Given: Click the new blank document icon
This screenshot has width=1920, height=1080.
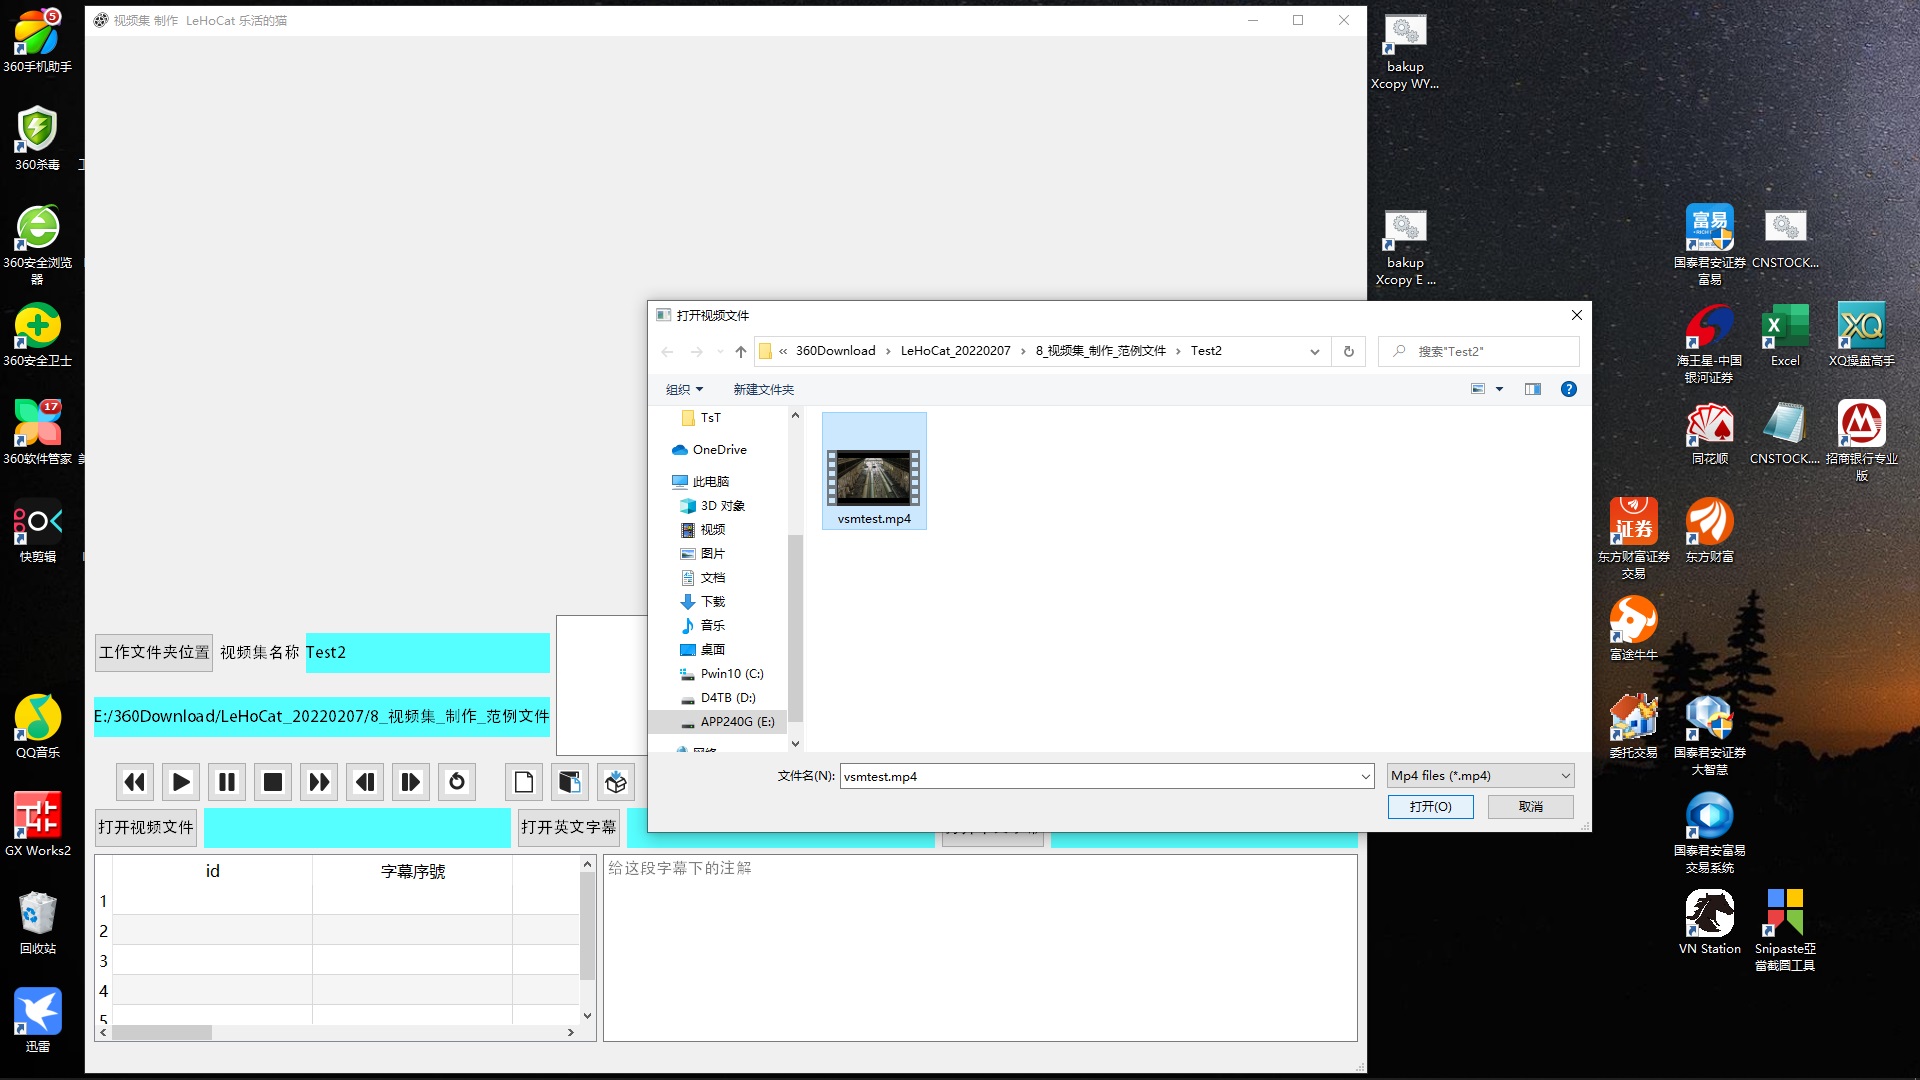Looking at the screenshot, I should click(x=523, y=782).
